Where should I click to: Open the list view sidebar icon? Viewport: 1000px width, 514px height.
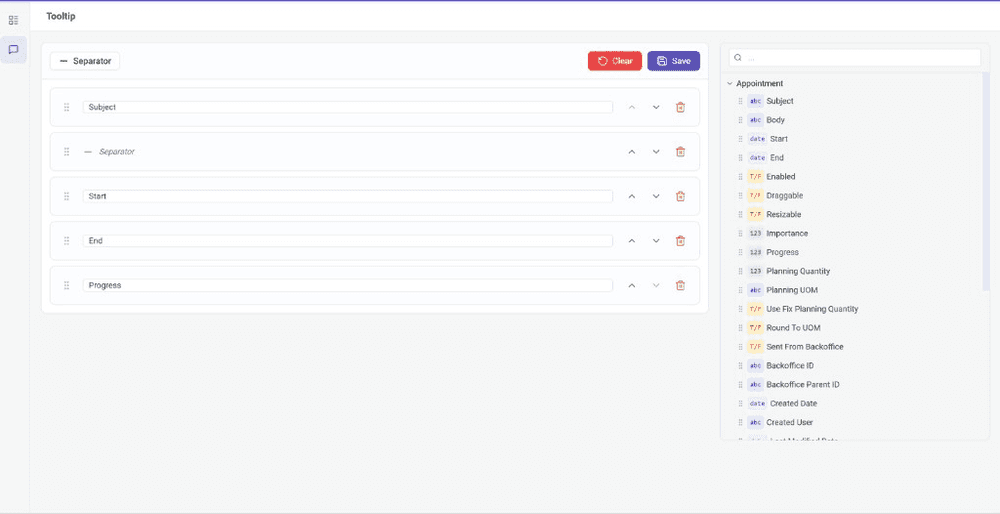point(13,20)
